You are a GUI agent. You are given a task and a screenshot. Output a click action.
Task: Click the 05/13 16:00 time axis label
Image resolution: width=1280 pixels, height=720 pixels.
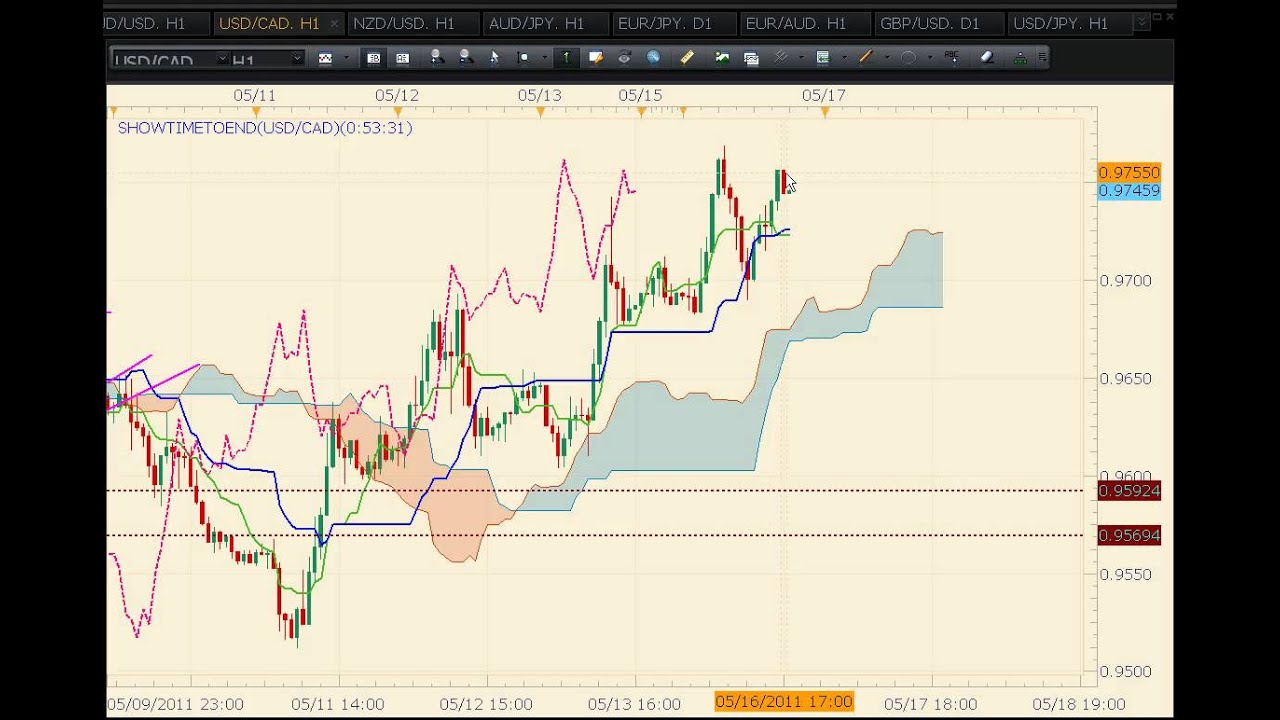tap(634, 704)
